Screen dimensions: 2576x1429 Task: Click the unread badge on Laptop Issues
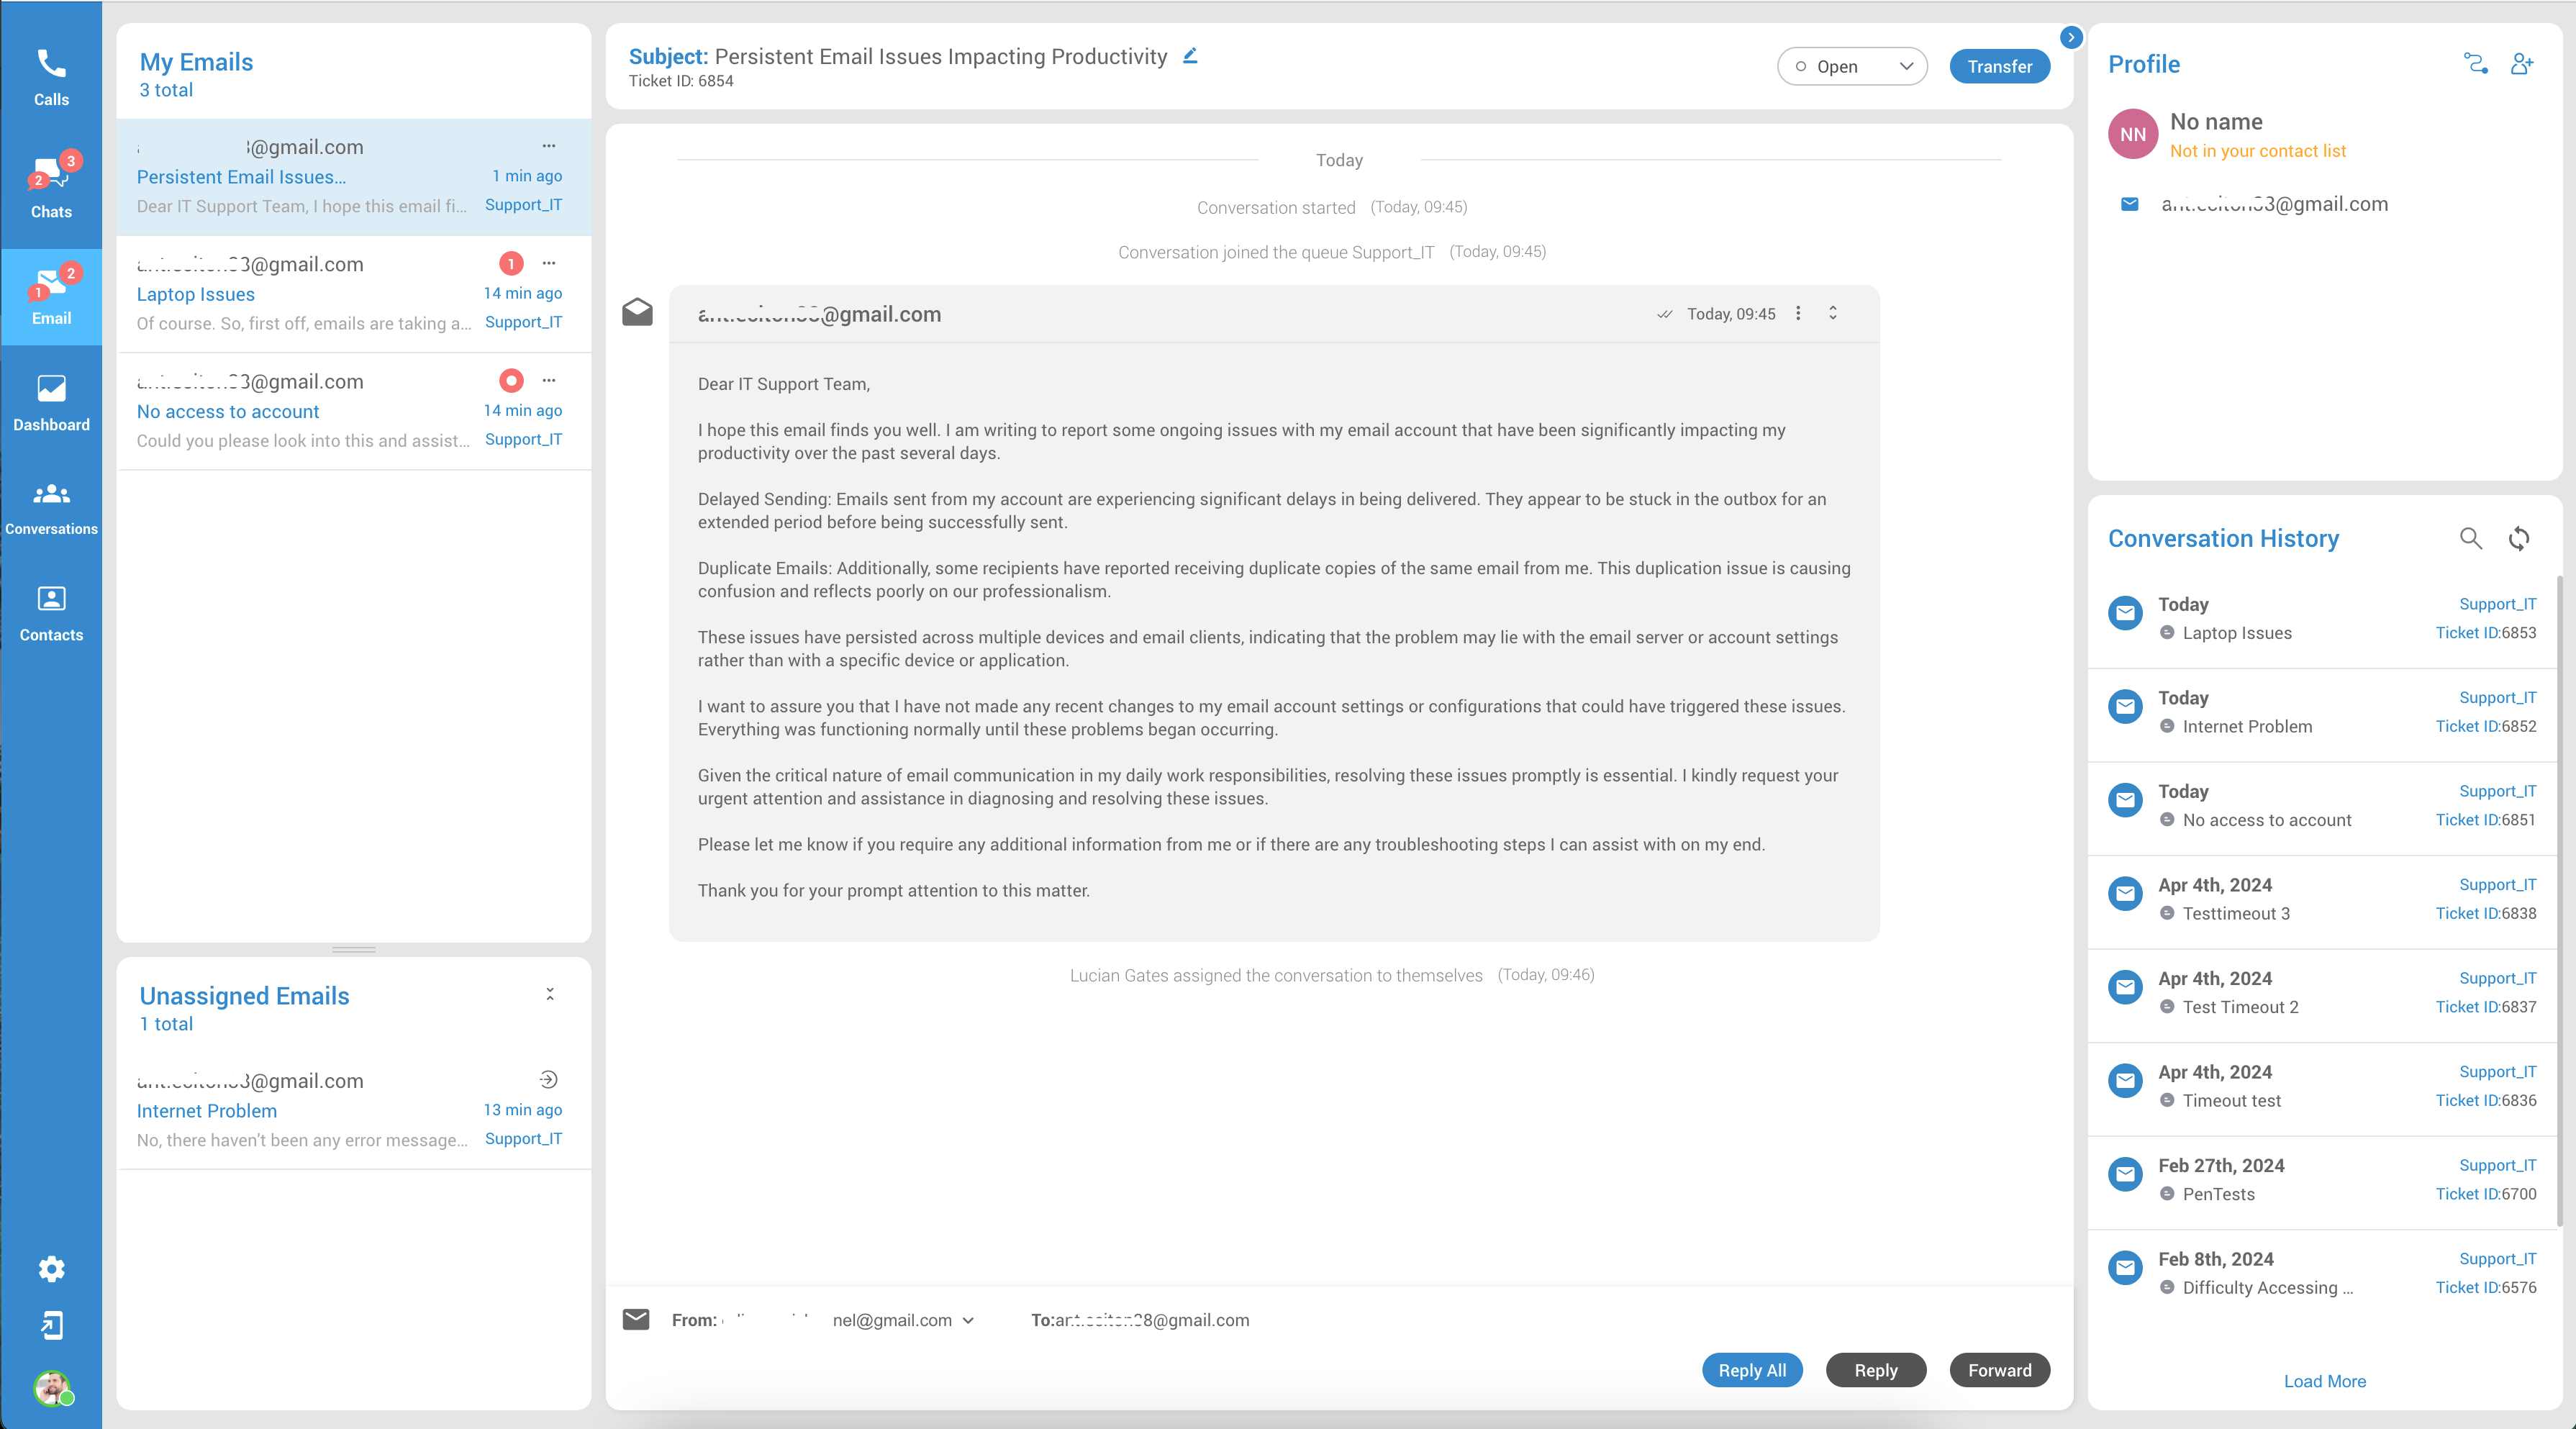coord(511,263)
